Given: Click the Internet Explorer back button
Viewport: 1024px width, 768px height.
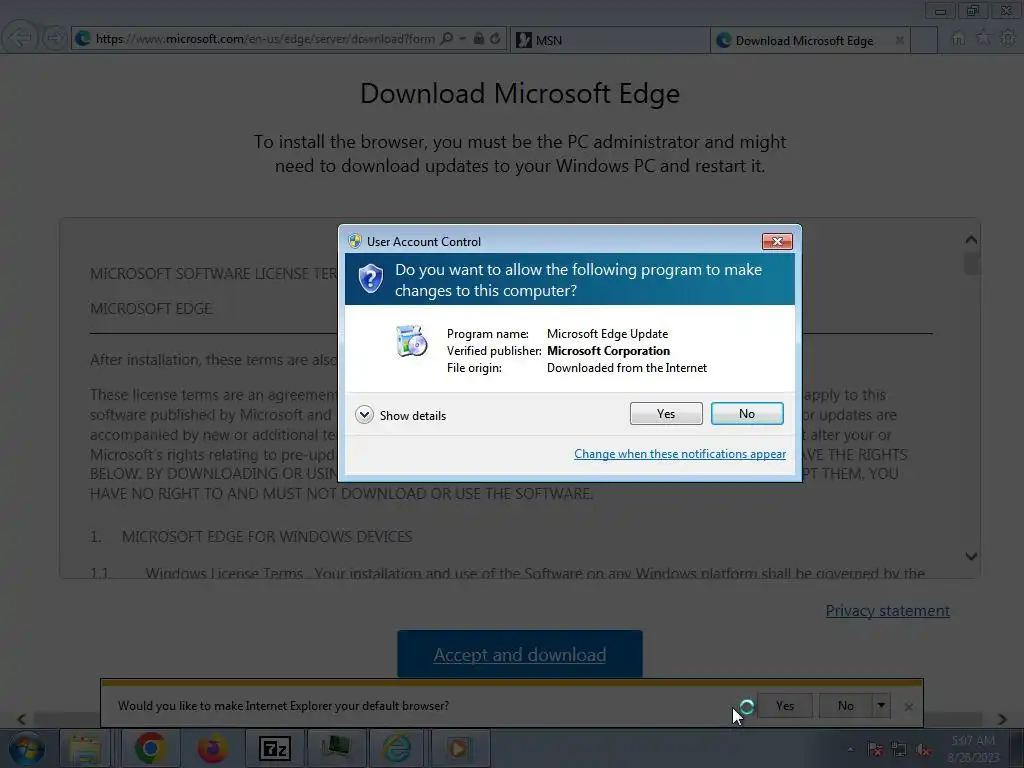Looking at the screenshot, I should pos(20,38).
